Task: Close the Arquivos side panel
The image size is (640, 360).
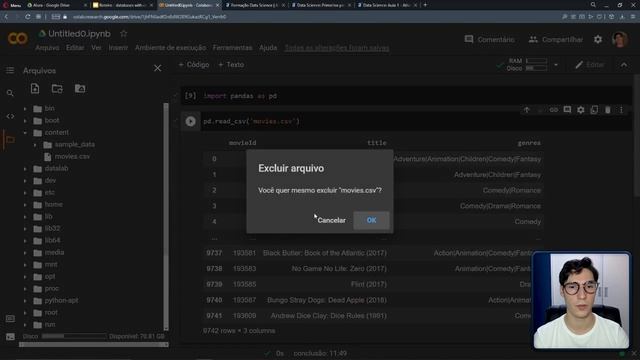Action: (x=158, y=68)
